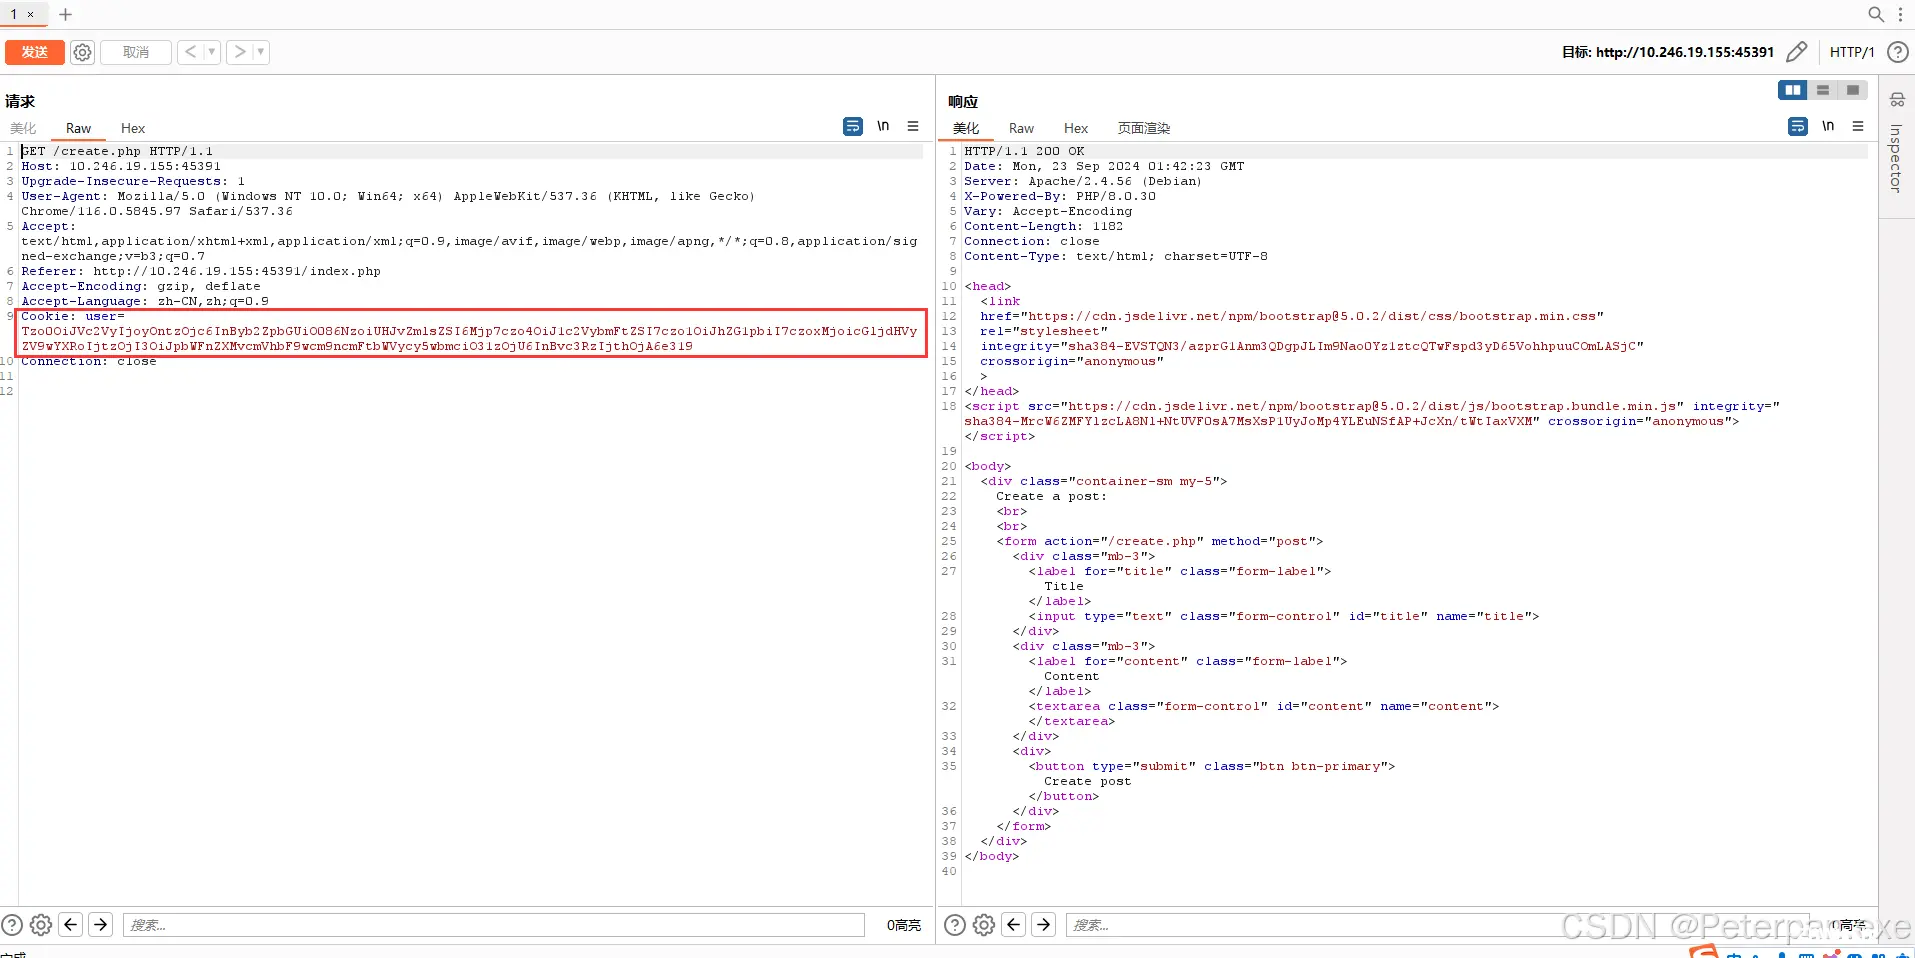Toggle word wrap in the request editor

tap(852, 126)
